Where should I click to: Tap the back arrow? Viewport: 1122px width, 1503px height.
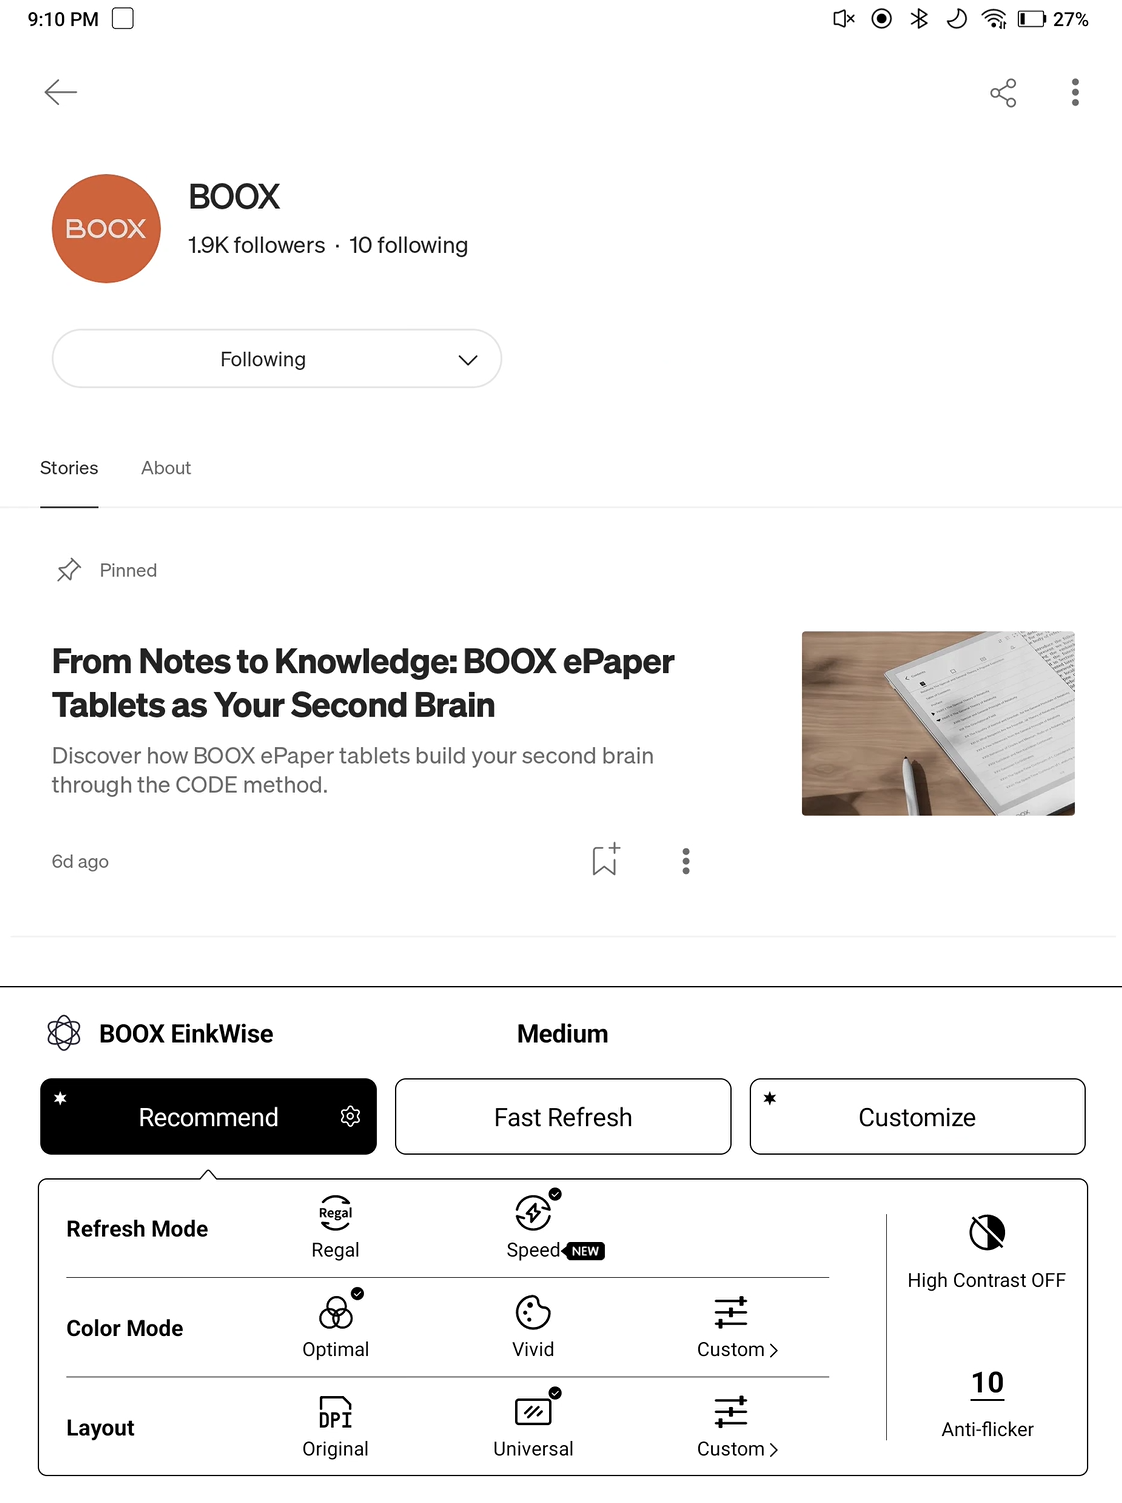pos(61,91)
